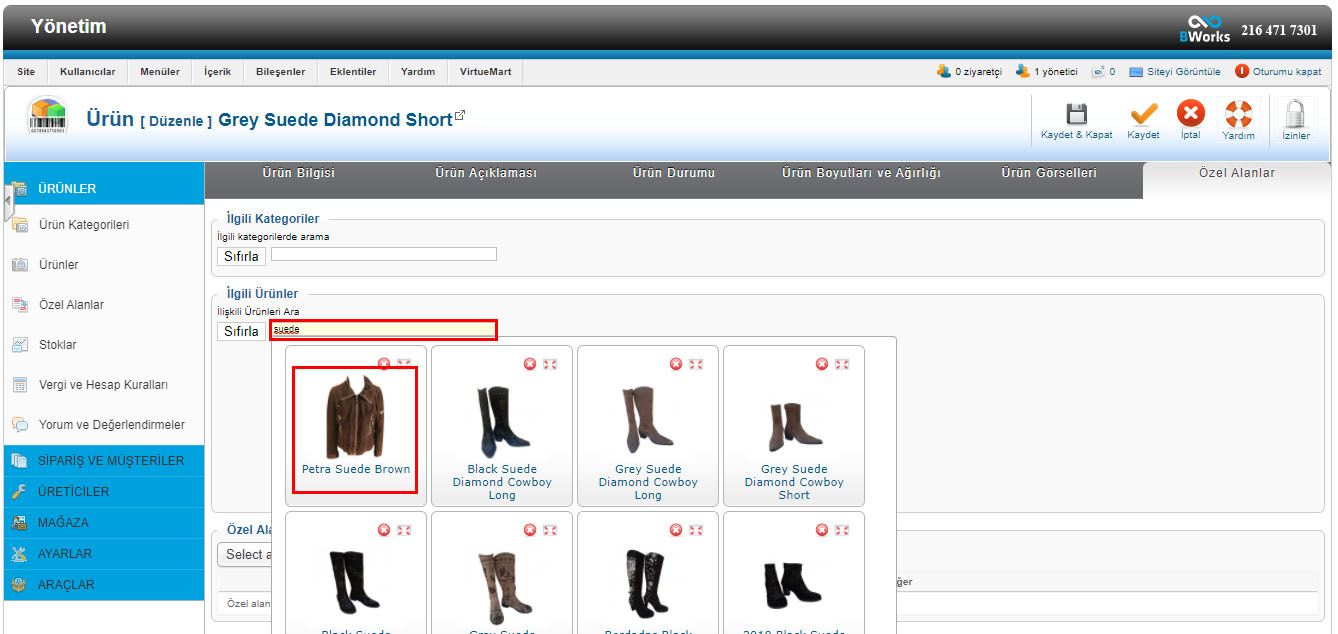Image resolution: width=1338 pixels, height=634 pixels.
Task: Log out via Oturumu kapat
Action: (x=1278, y=72)
